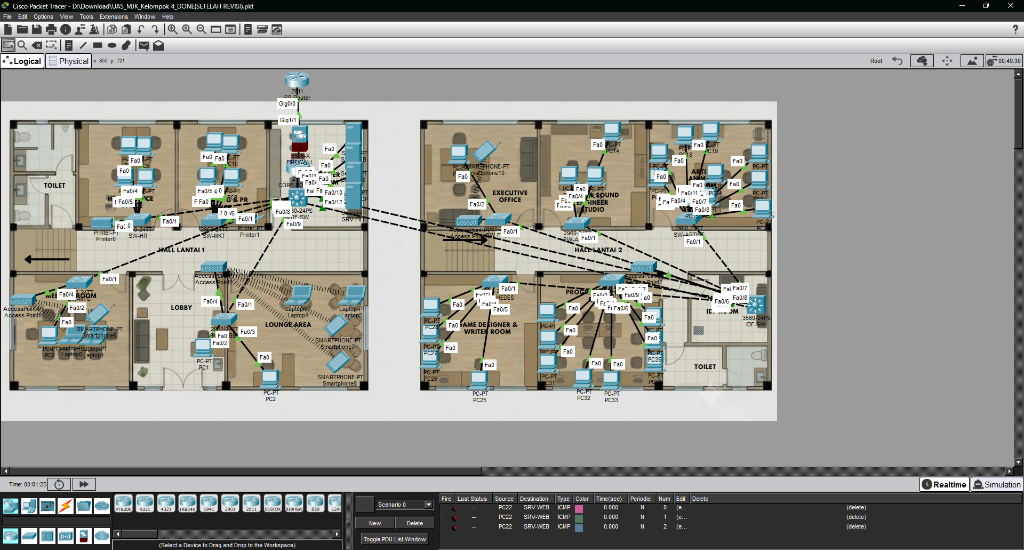This screenshot has height=550, width=1024.
Task: Click the green color swatch of PDU 1
Action: pyautogui.click(x=579, y=517)
